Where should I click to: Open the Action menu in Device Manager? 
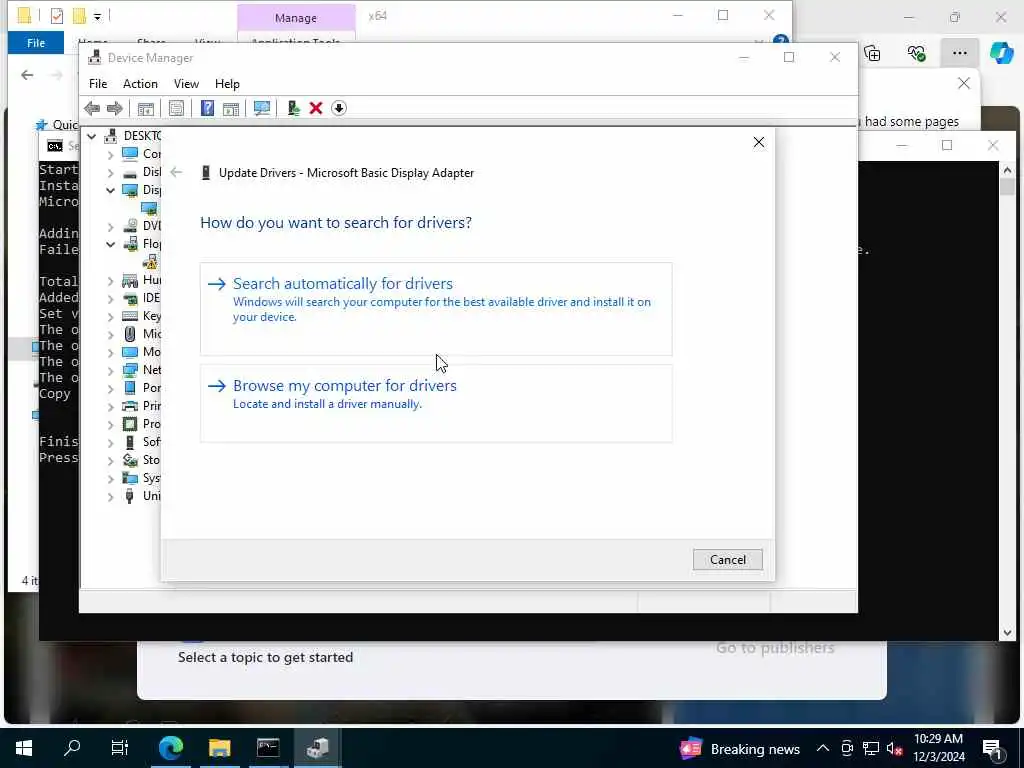[x=140, y=84]
